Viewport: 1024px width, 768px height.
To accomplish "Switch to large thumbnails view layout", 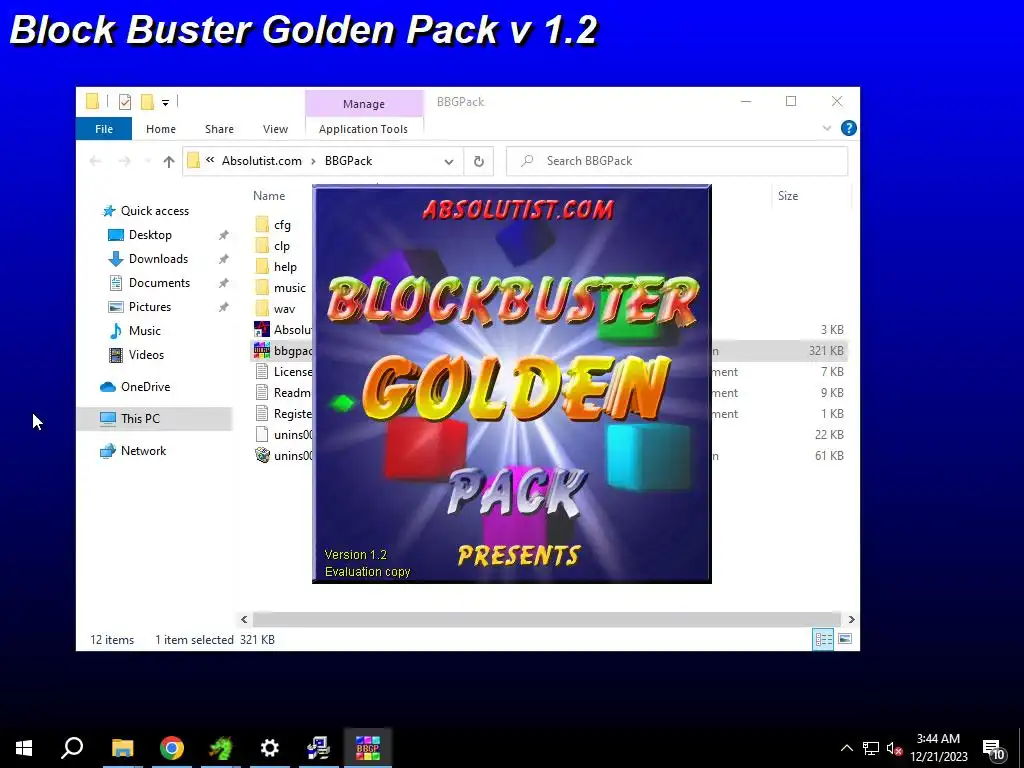I will point(844,639).
